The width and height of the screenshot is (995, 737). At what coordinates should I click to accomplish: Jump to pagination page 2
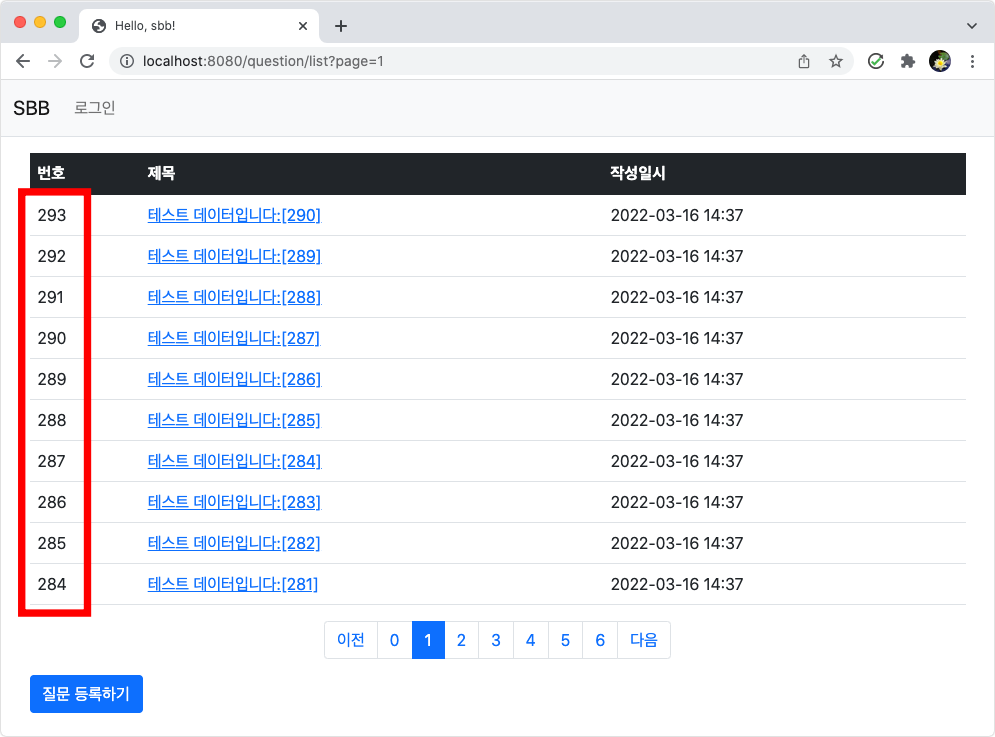(461, 640)
